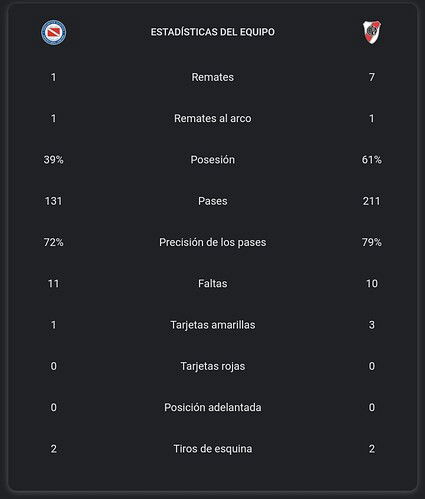This screenshot has height=499, width=425.
Task: Select the 211 passes value
Action: 372,201
